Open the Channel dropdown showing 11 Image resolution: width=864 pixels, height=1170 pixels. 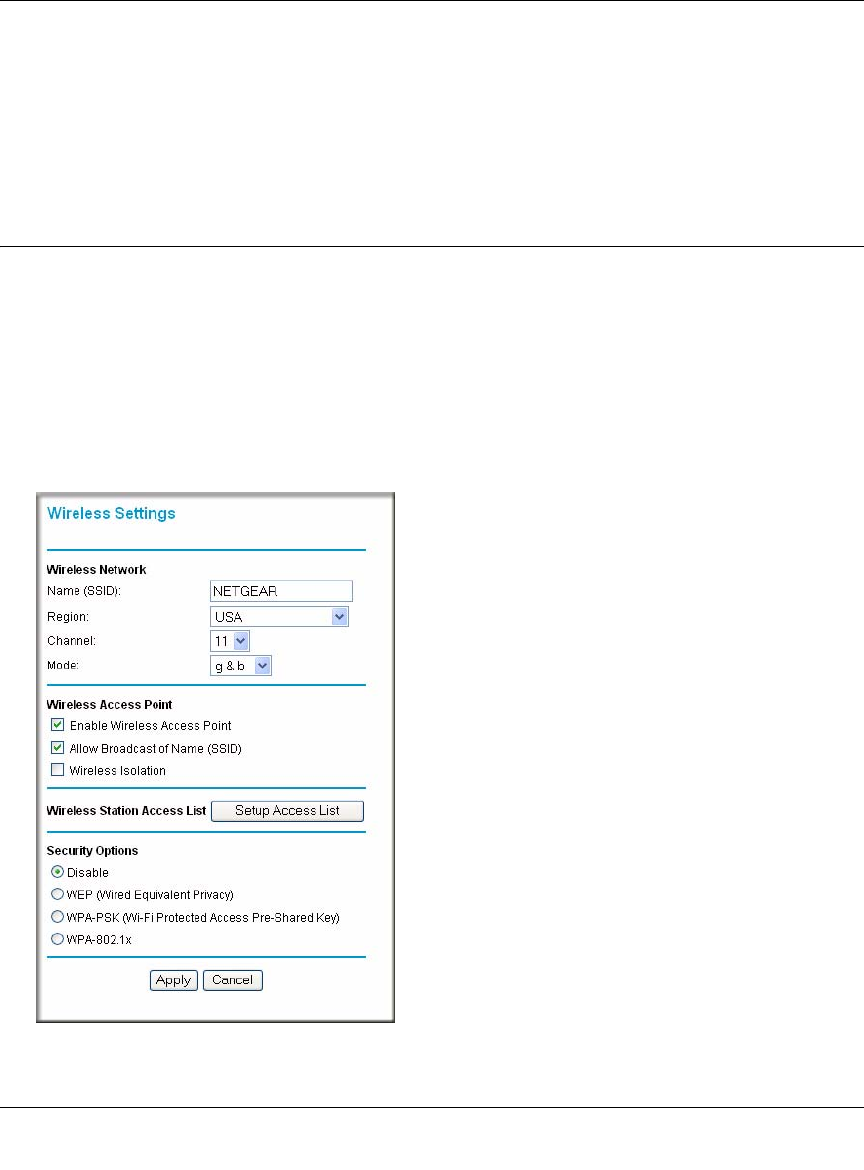(x=230, y=641)
